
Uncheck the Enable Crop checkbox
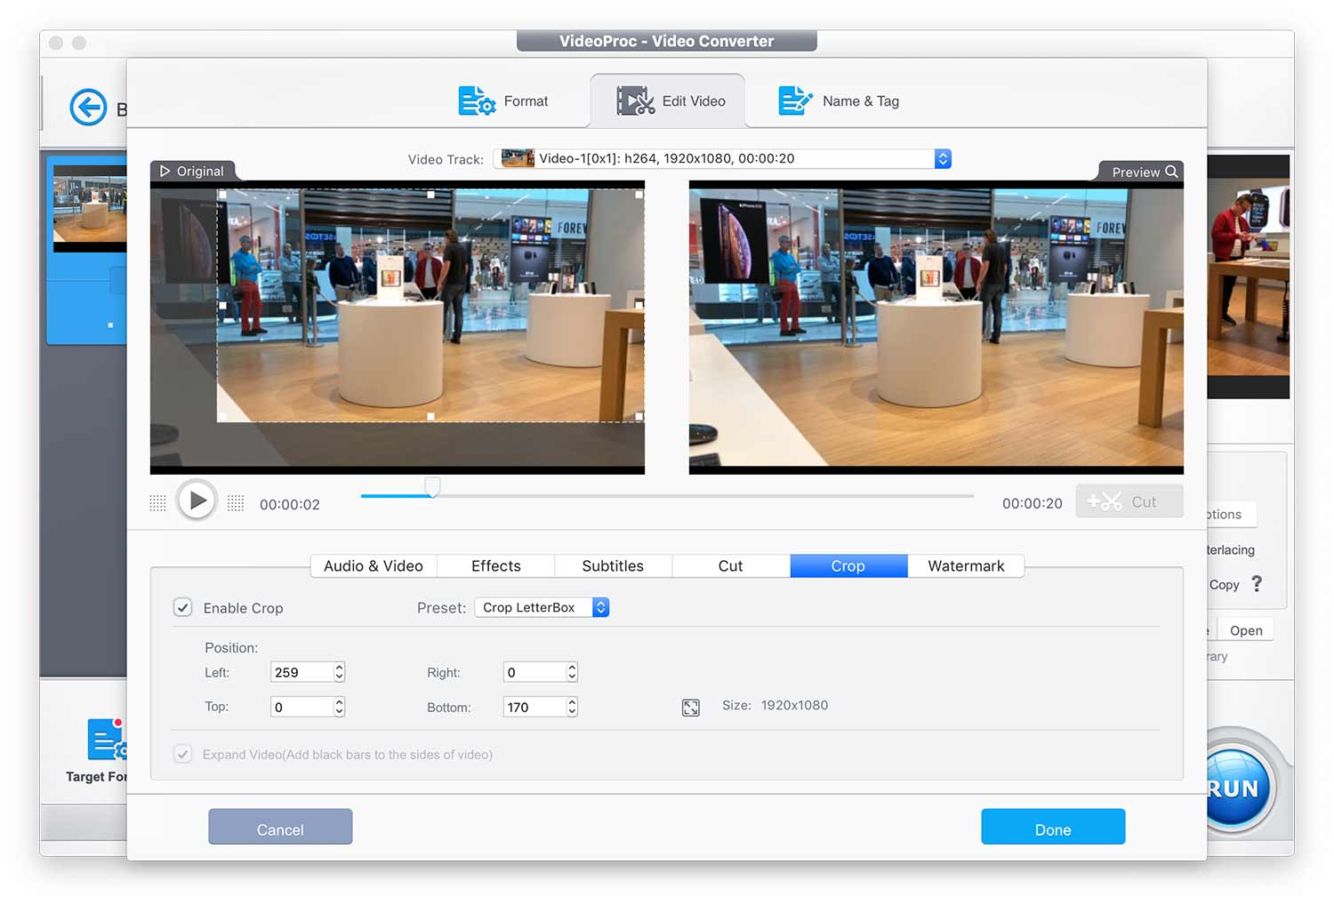tap(183, 608)
